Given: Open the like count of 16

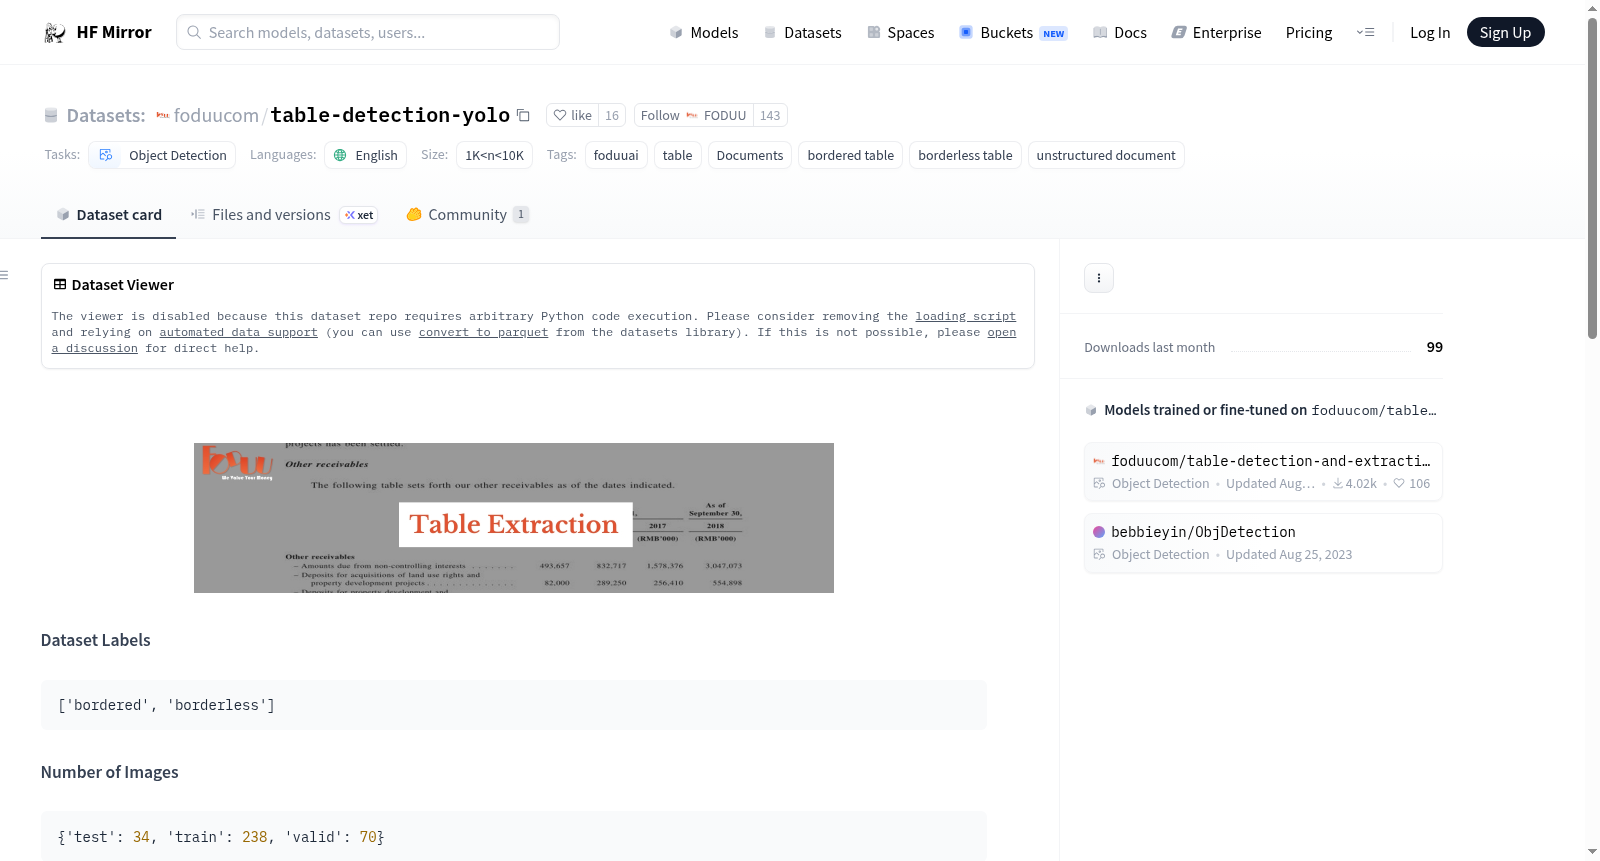Looking at the screenshot, I should pyautogui.click(x=612, y=116).
